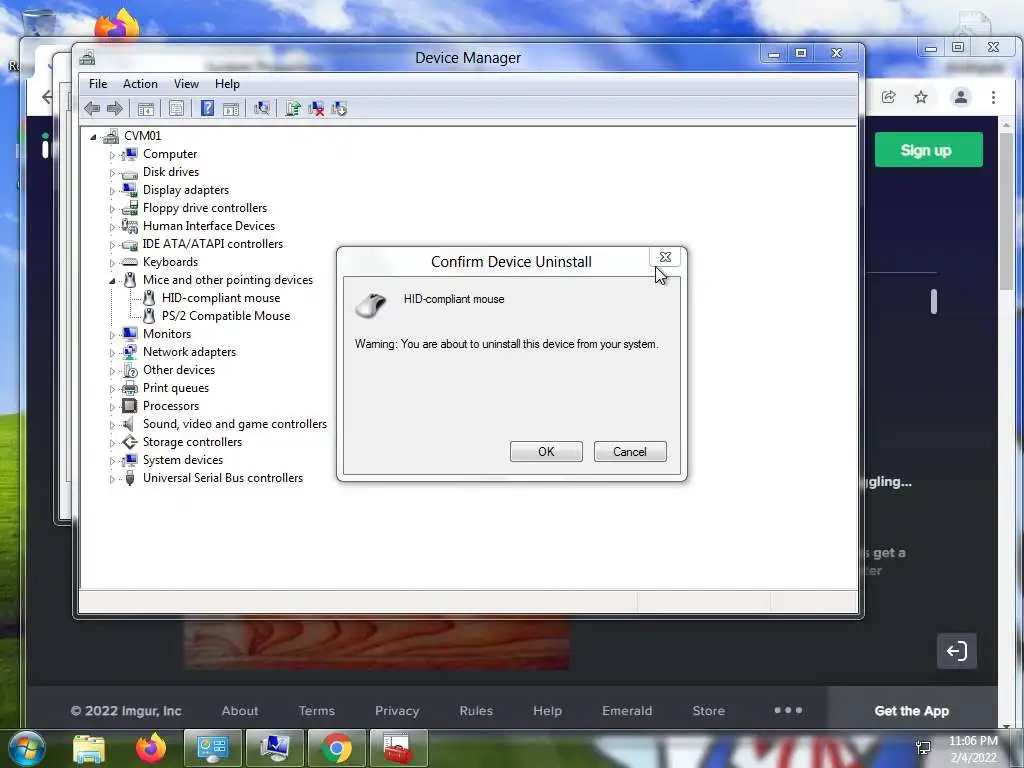Open the Help menu in Device Manager
Viewport: 1024px width, 768px height.
click(227, 84)
